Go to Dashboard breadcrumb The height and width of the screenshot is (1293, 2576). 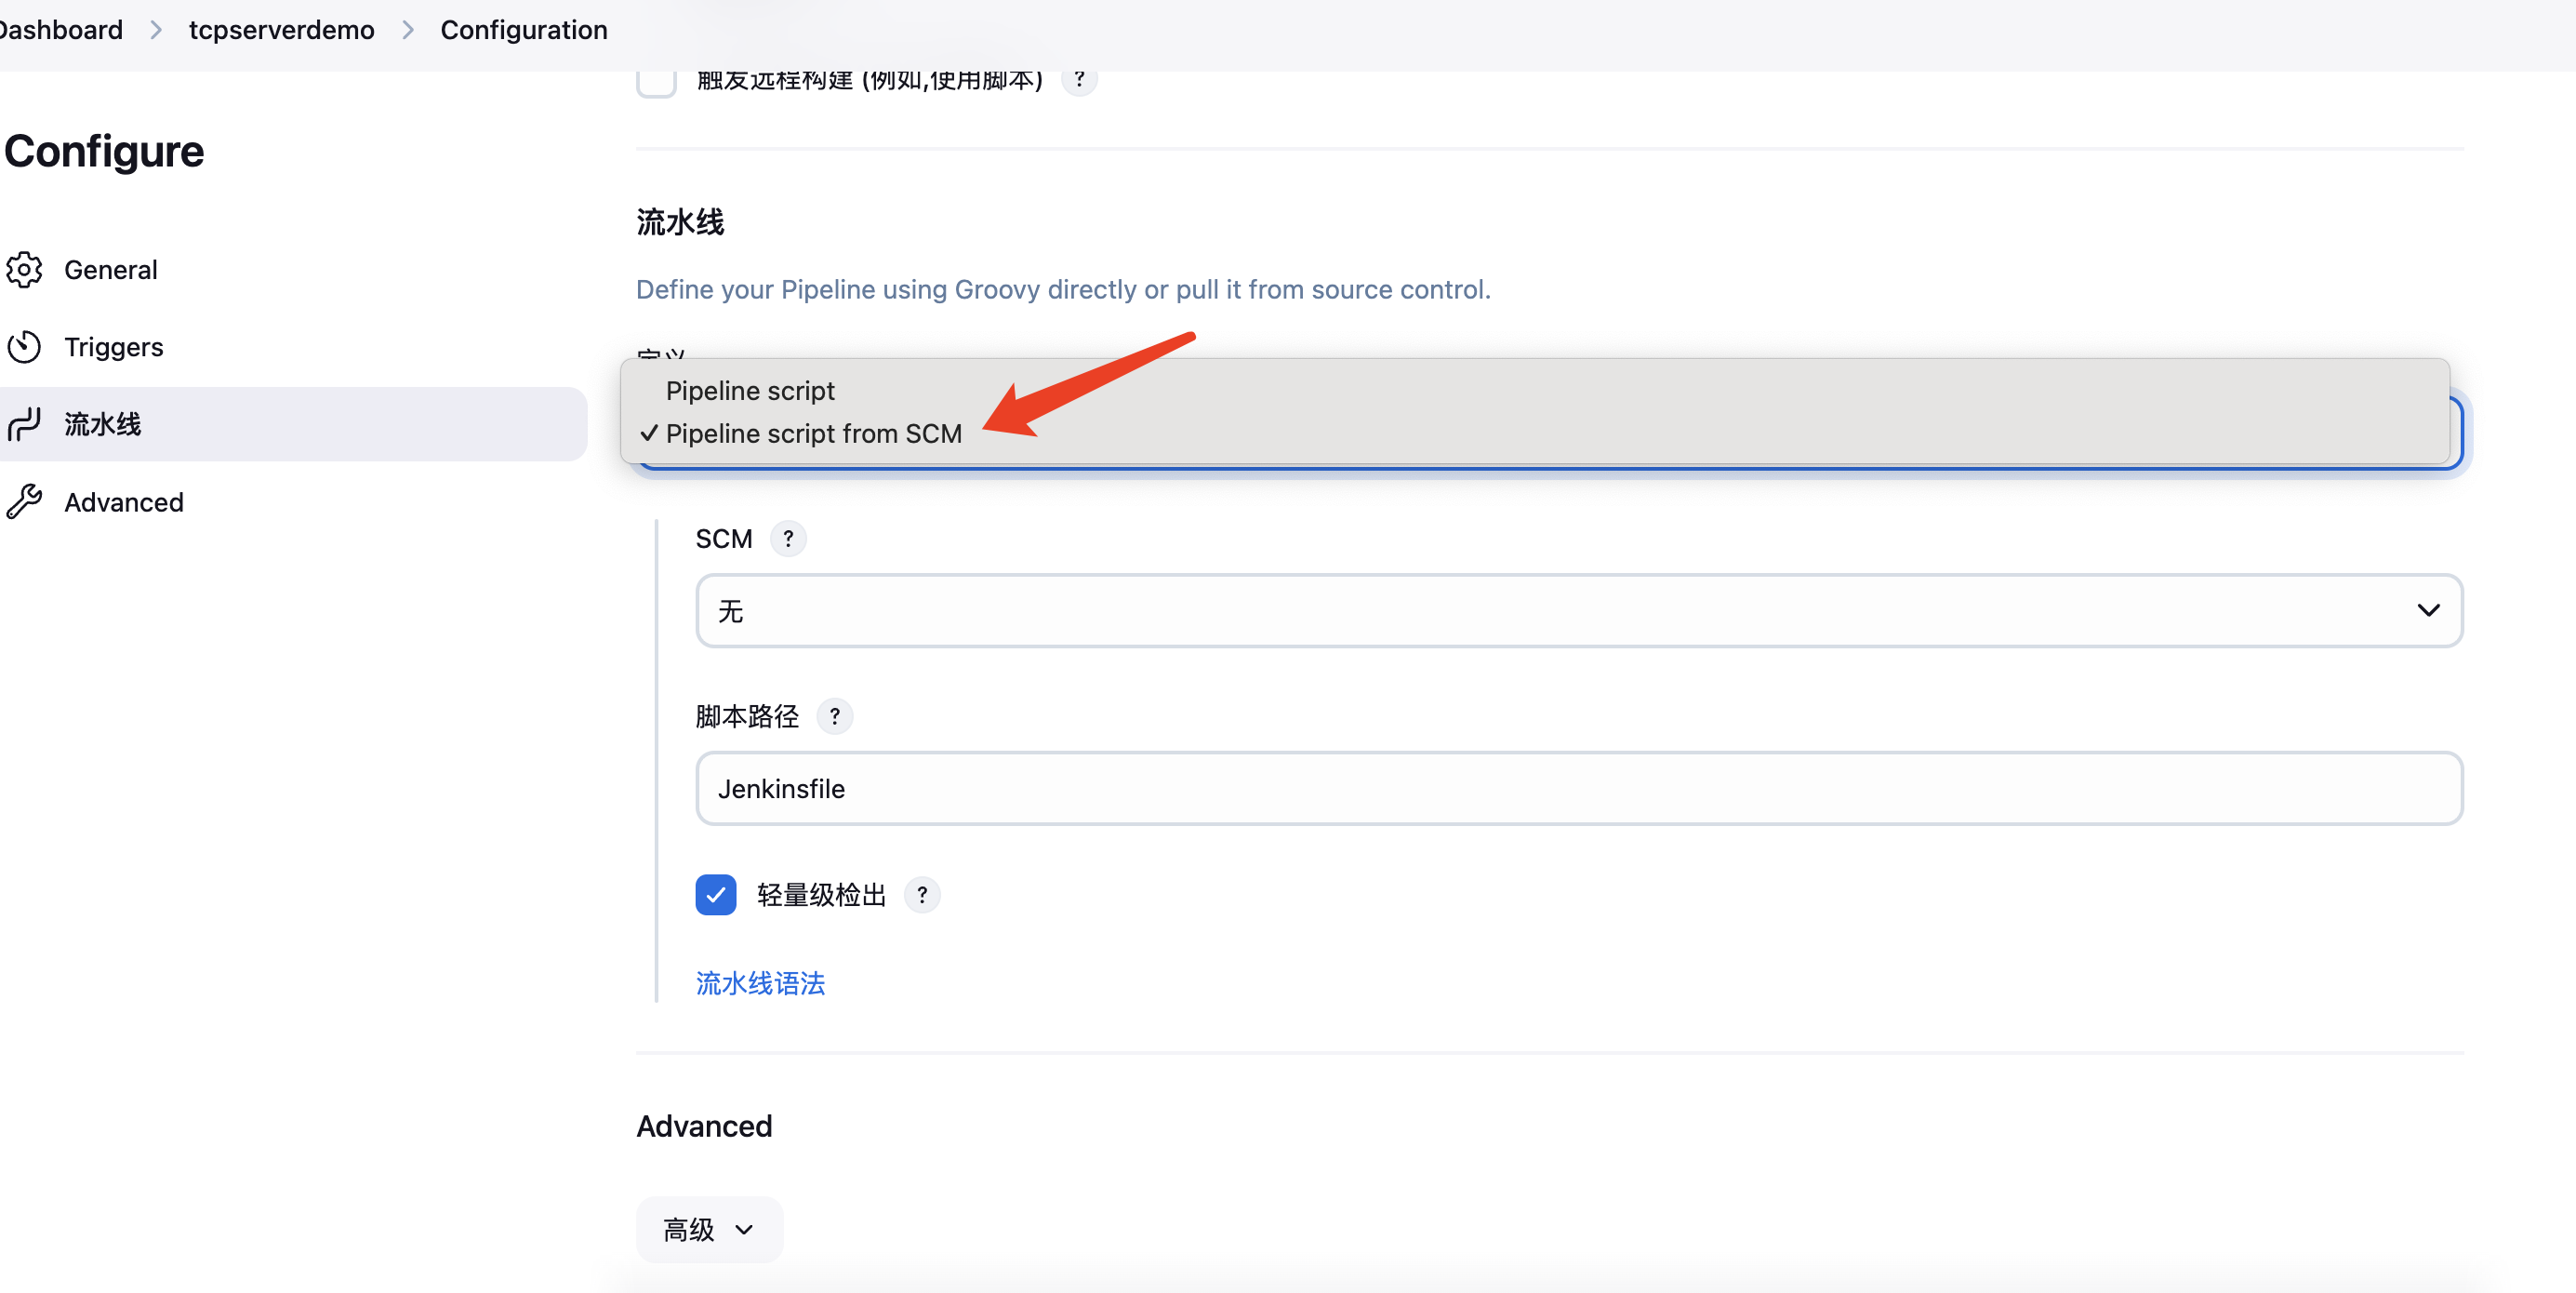[60, 30]
